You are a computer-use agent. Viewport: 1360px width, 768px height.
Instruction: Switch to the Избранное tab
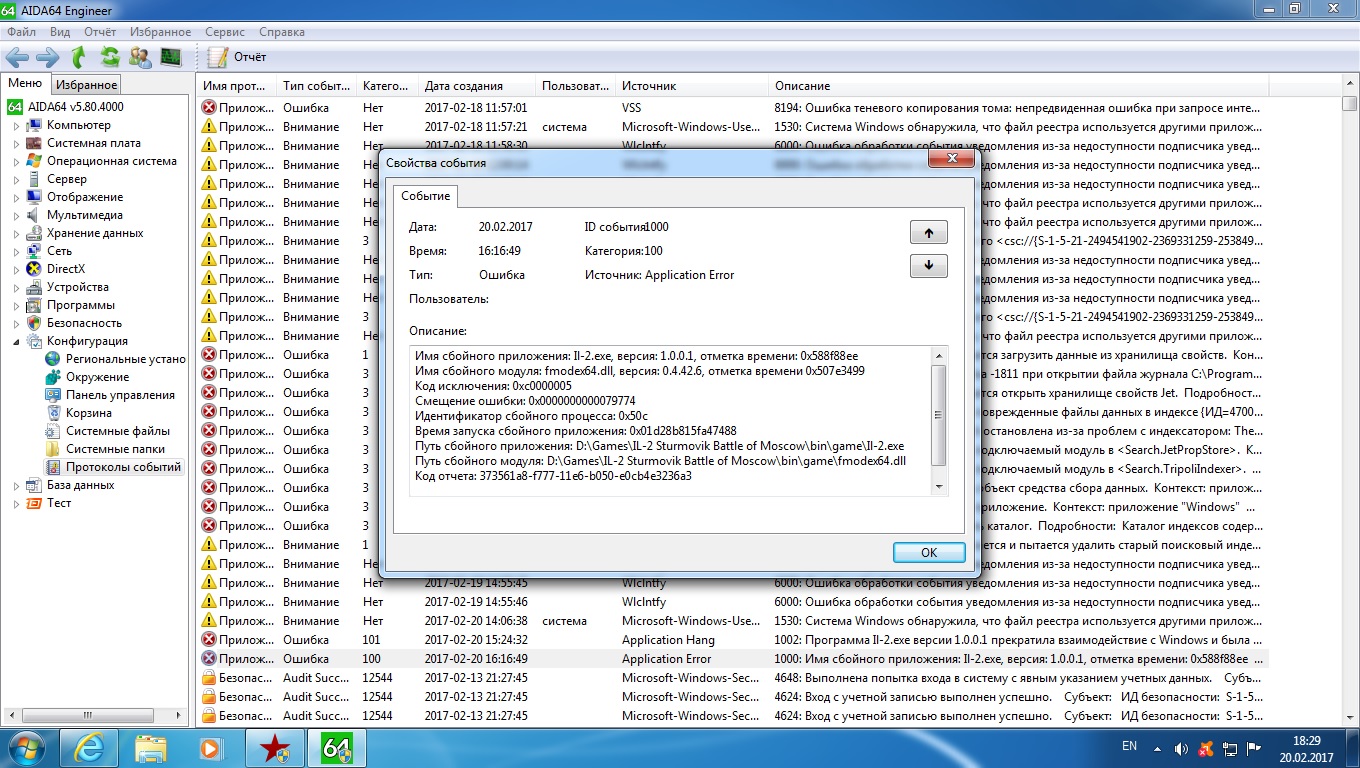coord(86,85)
